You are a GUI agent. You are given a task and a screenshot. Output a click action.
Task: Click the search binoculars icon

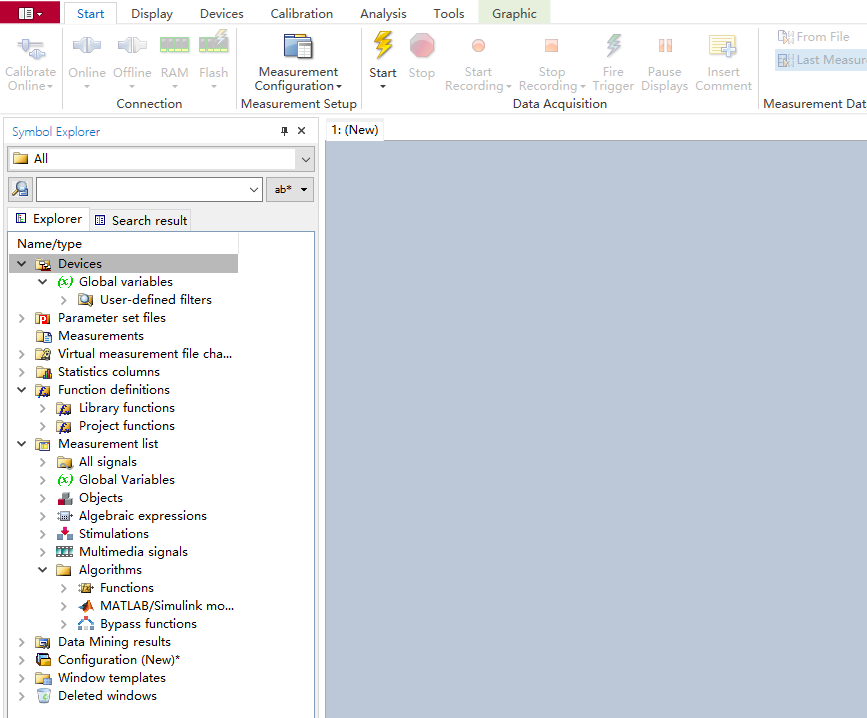pyautogui.click(x=21, y=190)
